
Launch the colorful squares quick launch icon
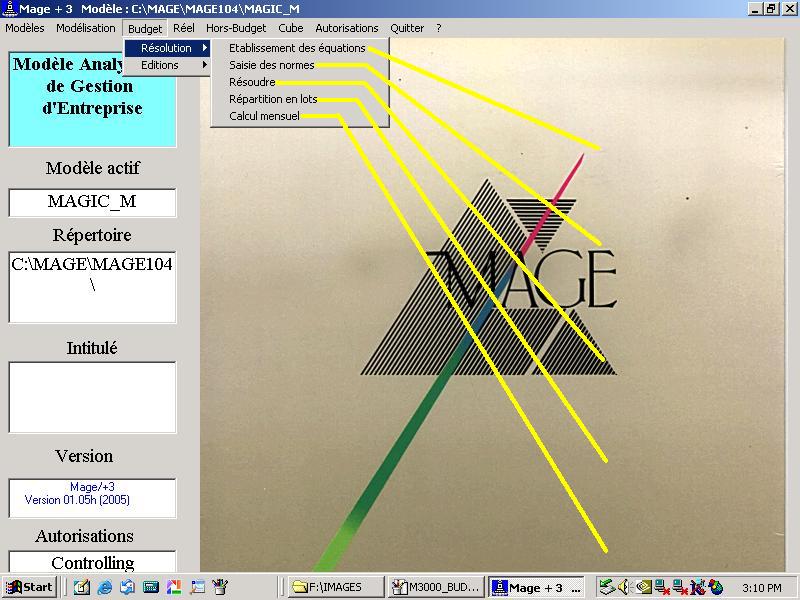[174, 587]
